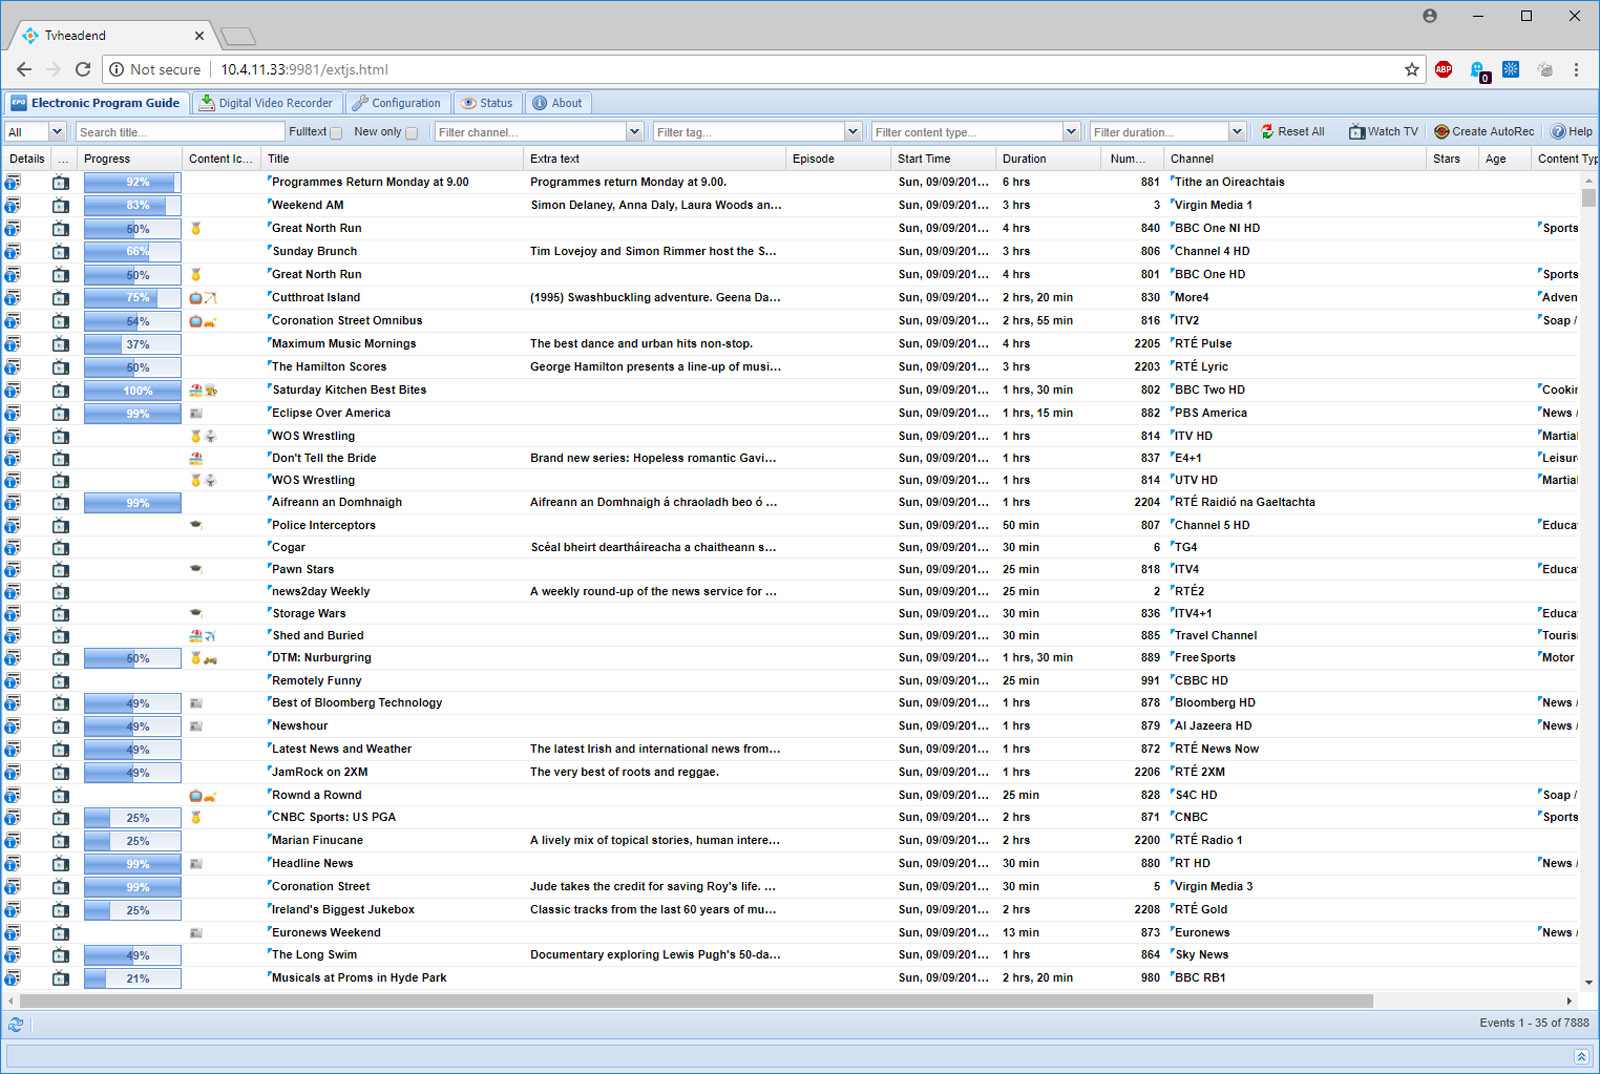This screenshot has height=1074, width=1600.
Task: Expand the Filter tag dropdown
Action: 852,132
